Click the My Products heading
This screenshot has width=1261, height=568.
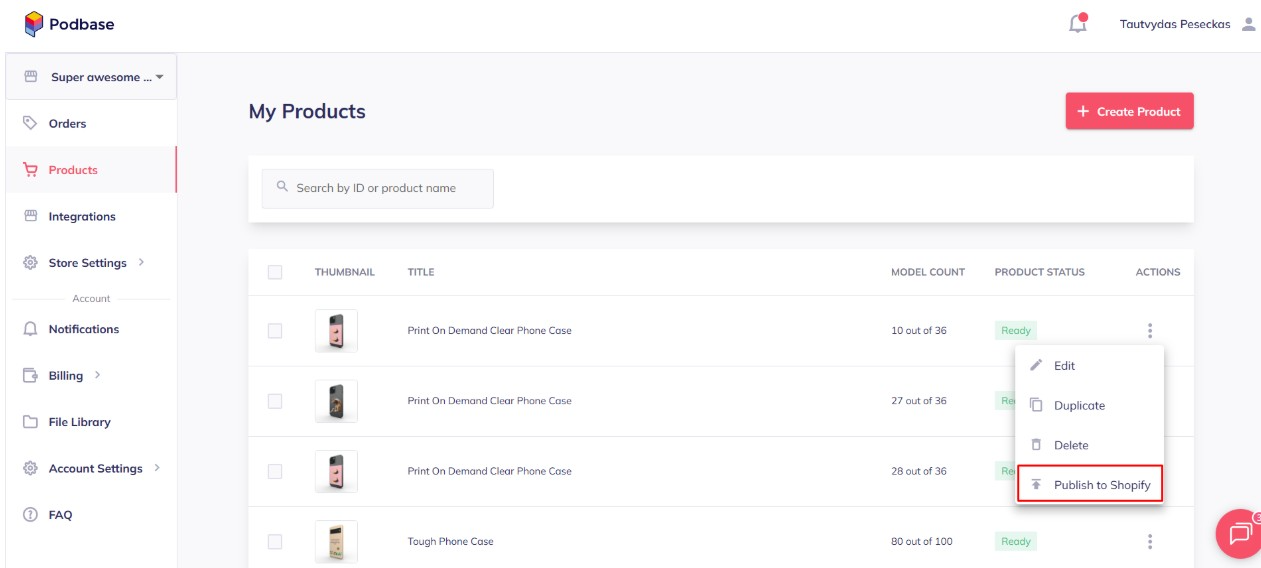[x=307, y=112]
